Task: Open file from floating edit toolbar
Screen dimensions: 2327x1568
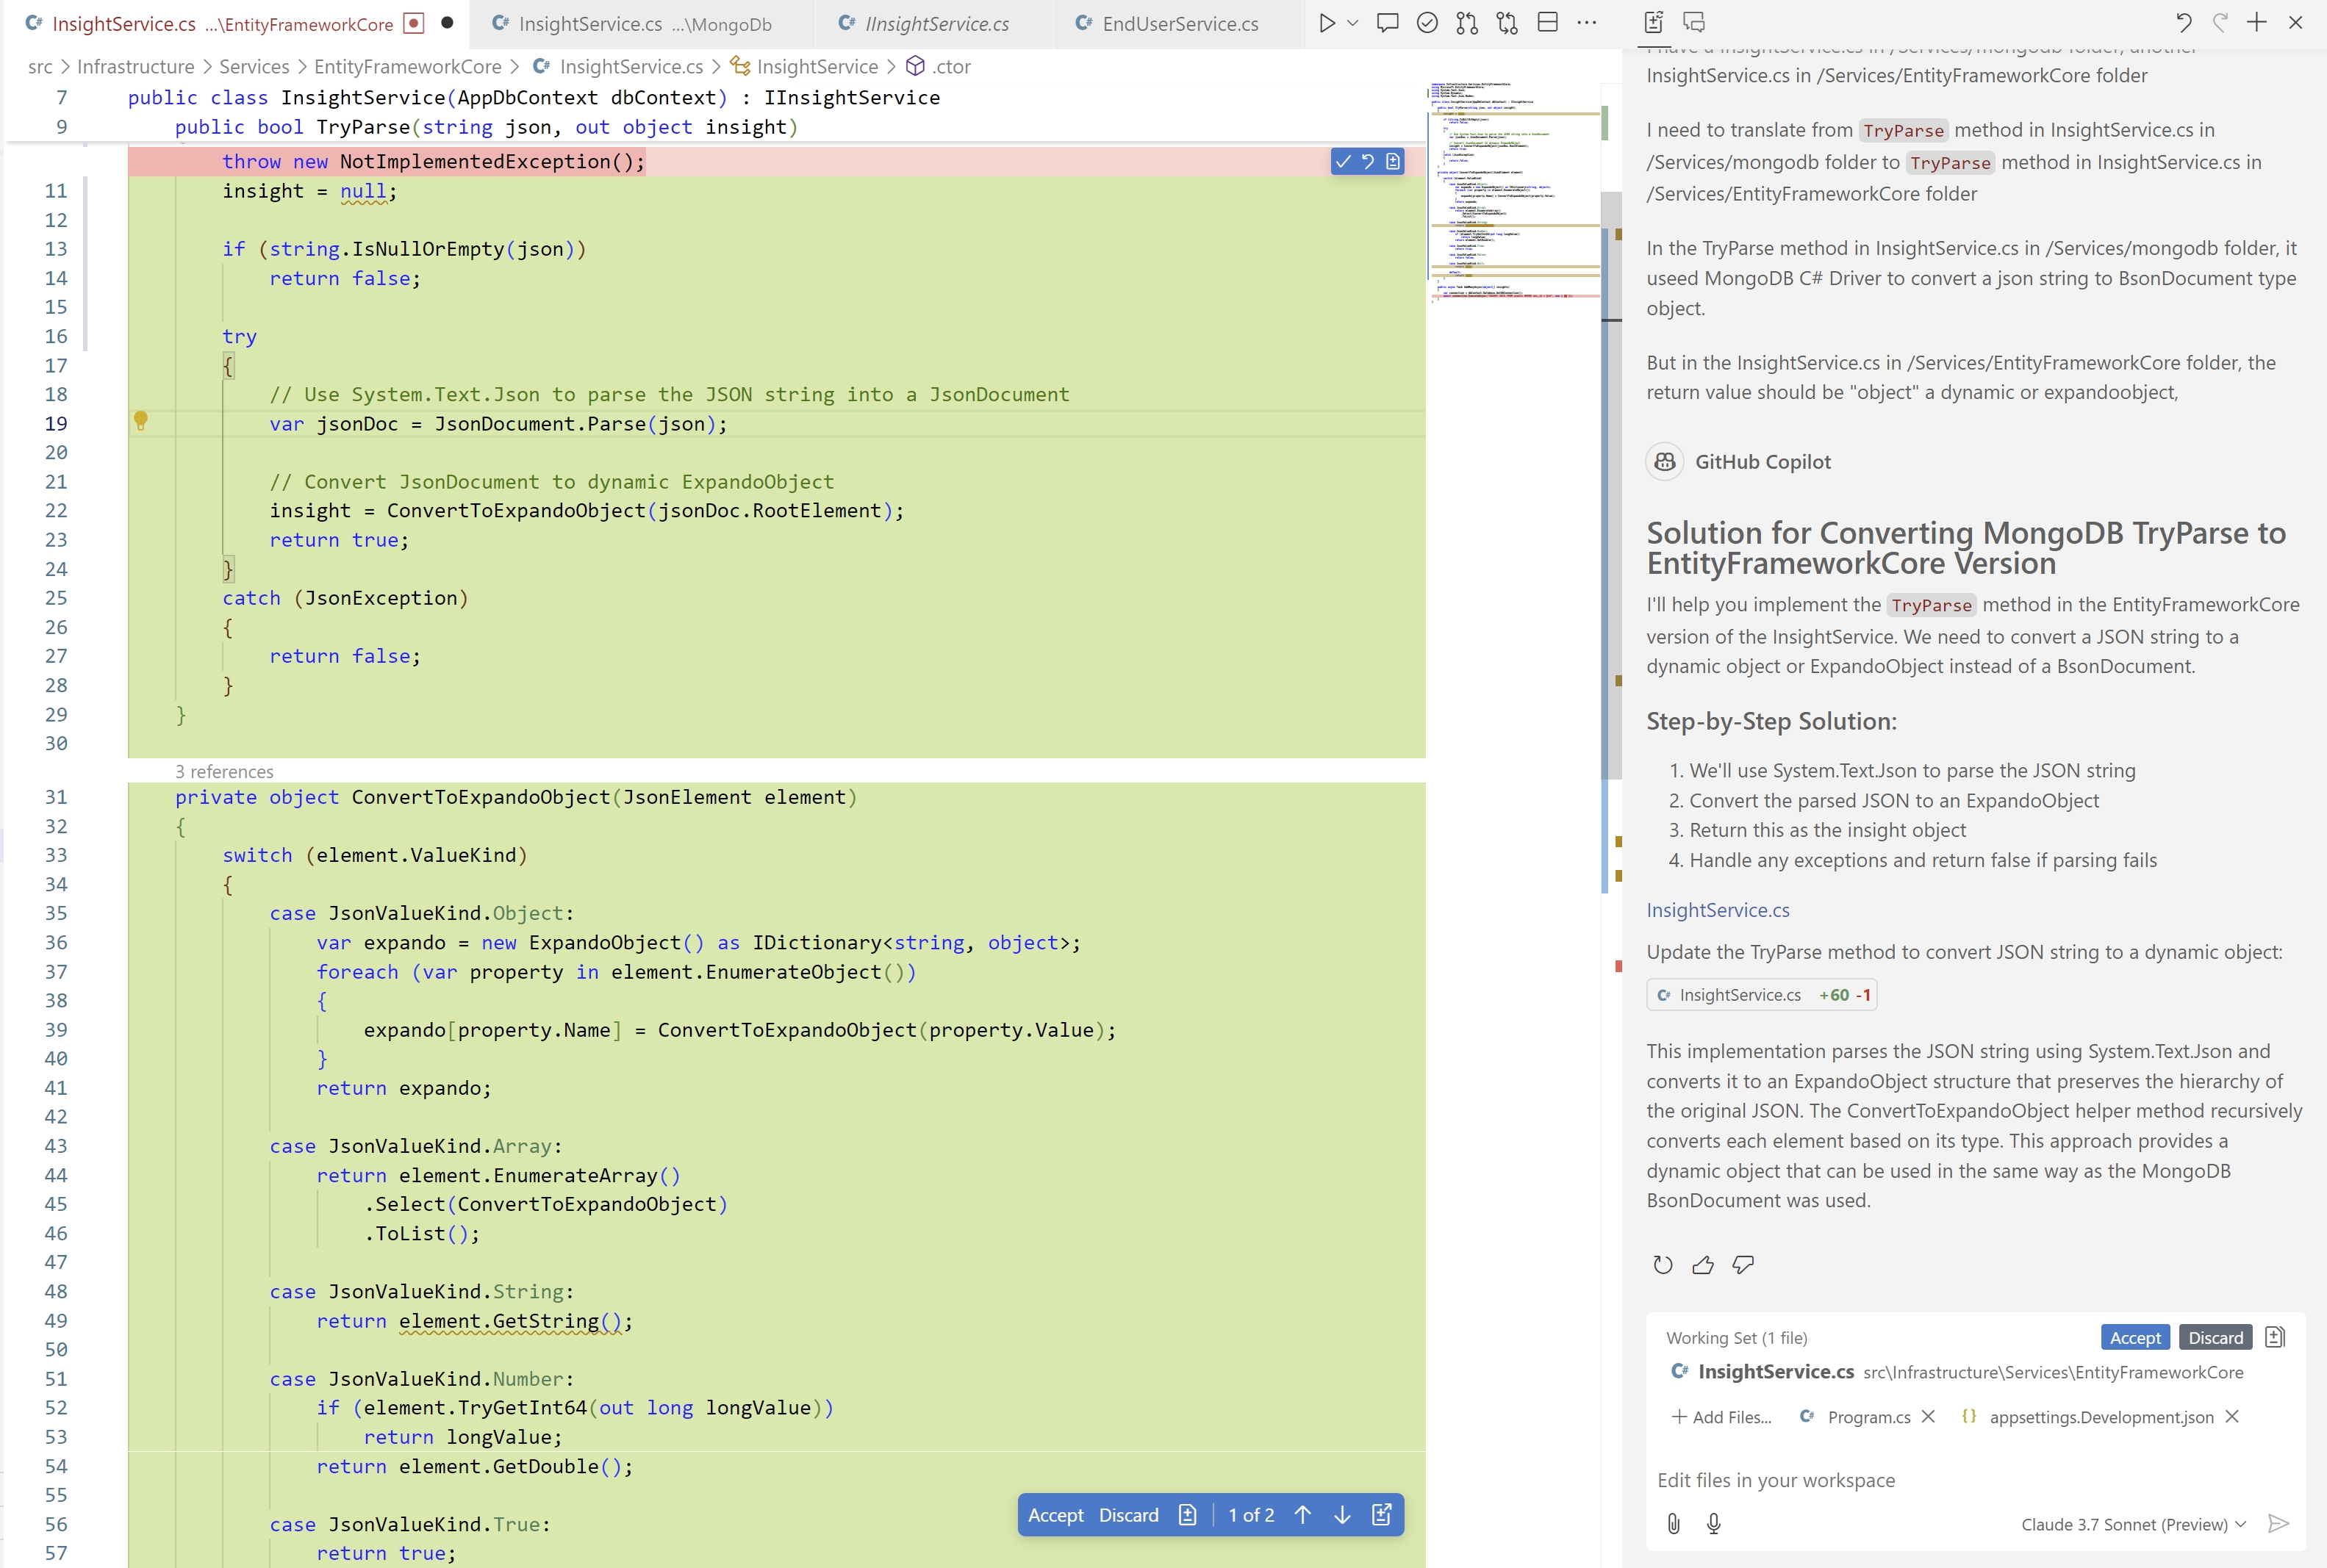Action: pos(1382,1515)
